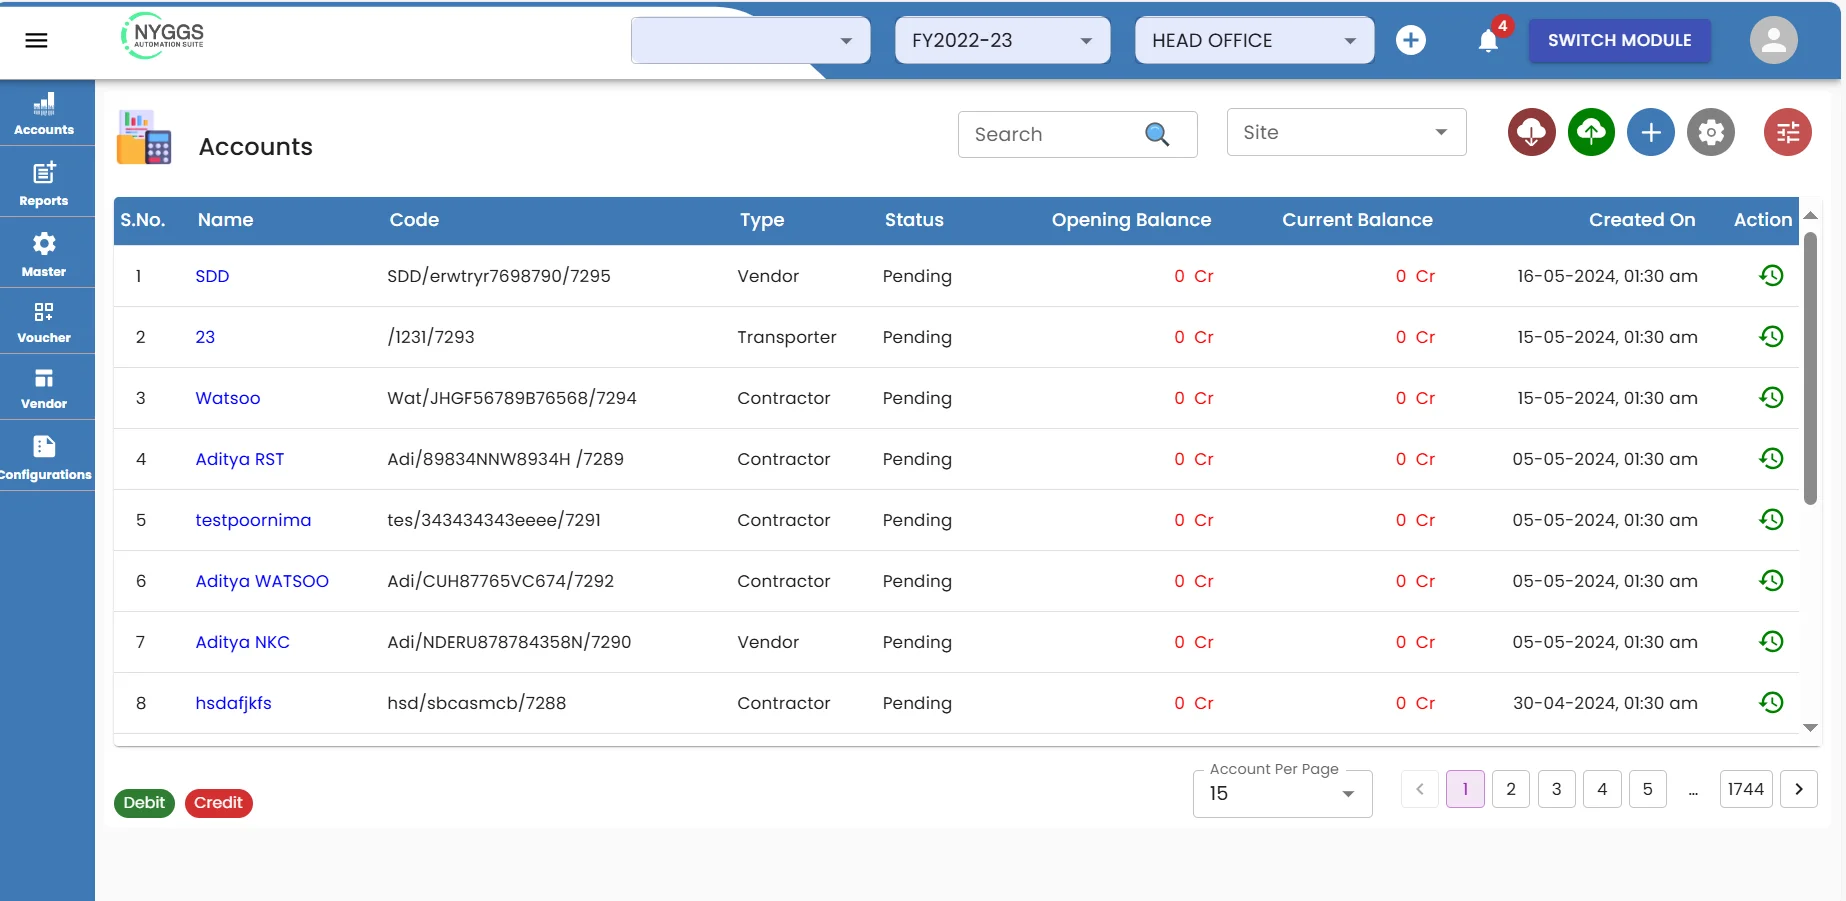Select current page 1
Image resolution: width=1846 pixels, height=901 pixels.
[1465, 789]
